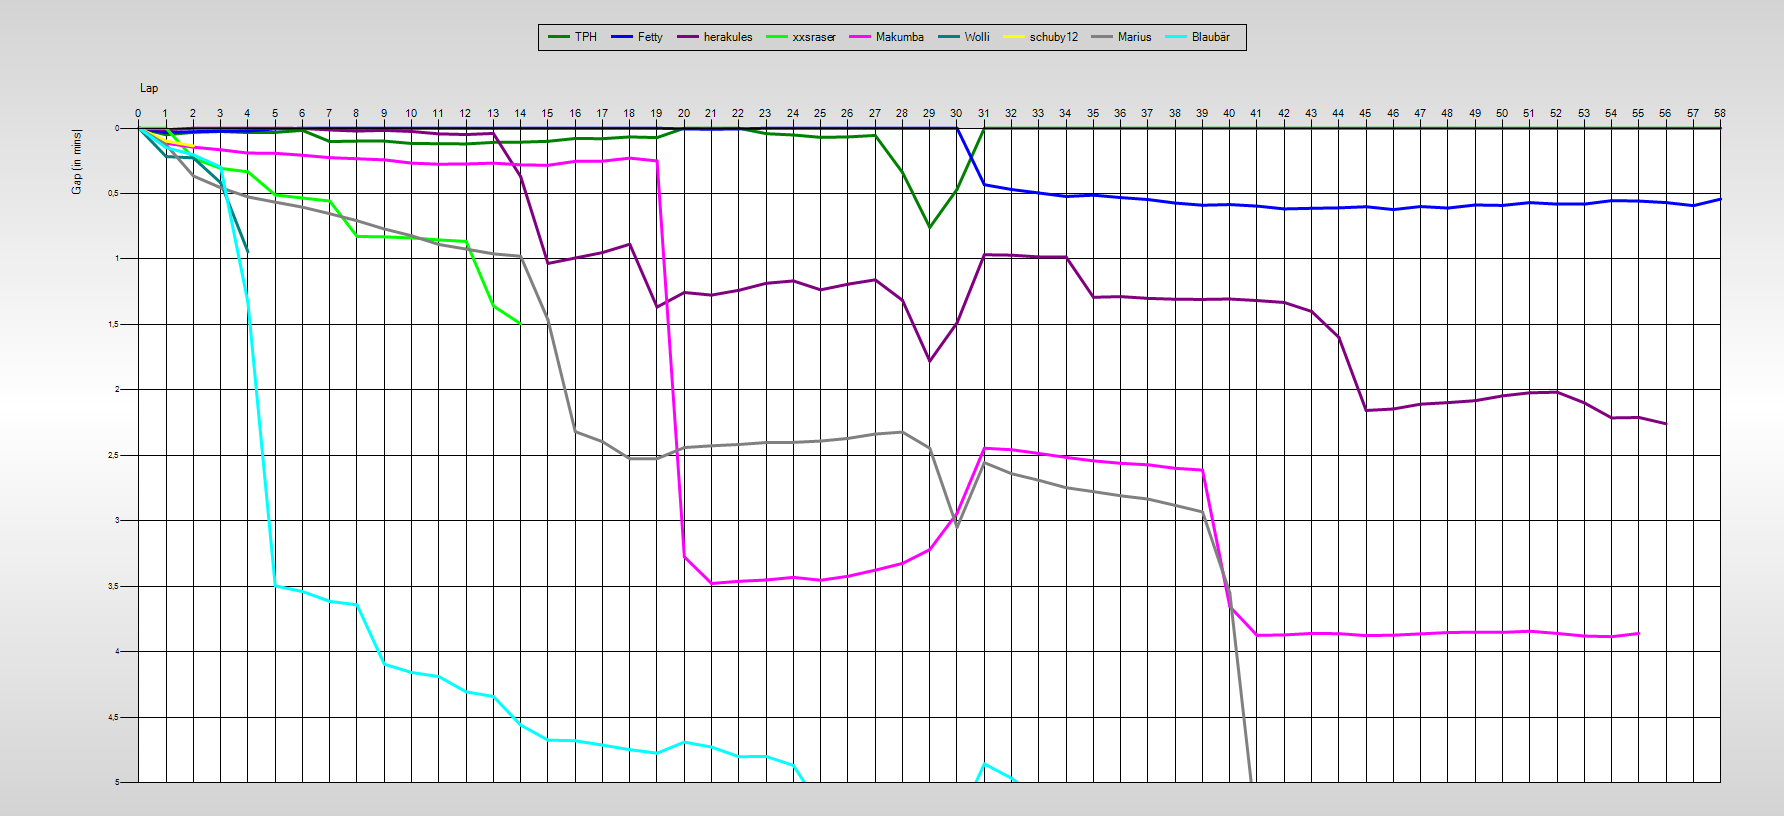Pick the Marius legend label
Image resolution: width=1784 pixels, height=816 pixels.
[x=1134, y=37]
